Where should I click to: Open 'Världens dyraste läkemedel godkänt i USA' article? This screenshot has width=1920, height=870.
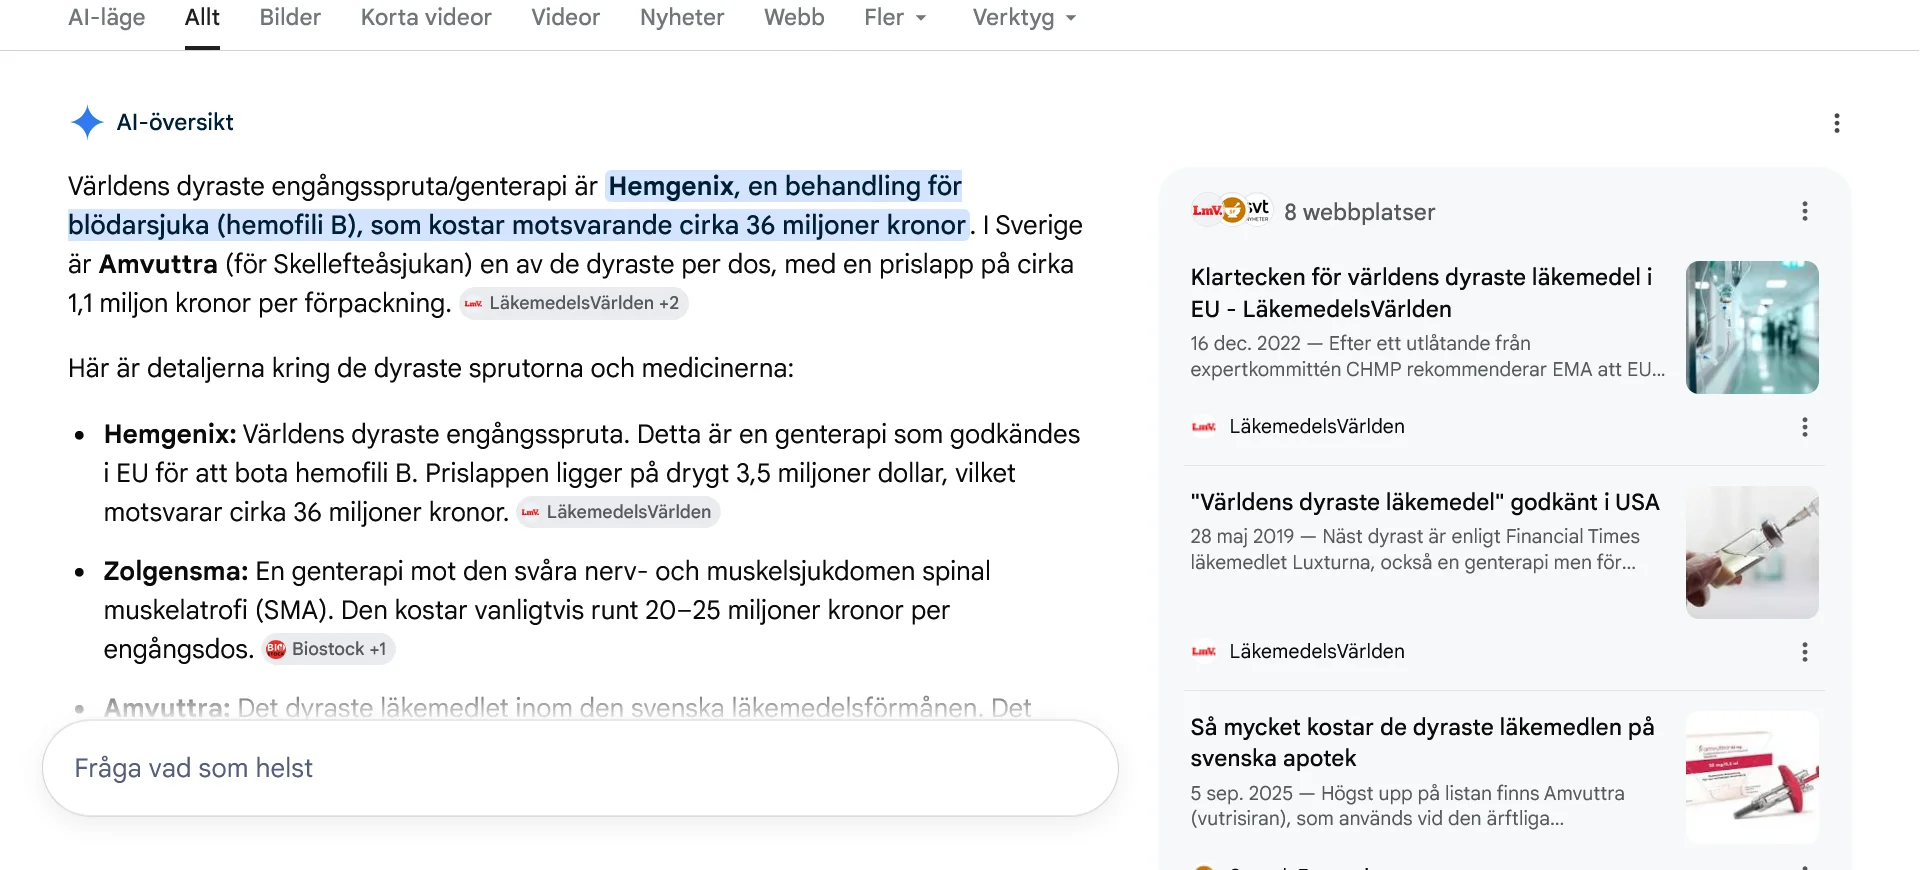click(x=1425, y=502)
